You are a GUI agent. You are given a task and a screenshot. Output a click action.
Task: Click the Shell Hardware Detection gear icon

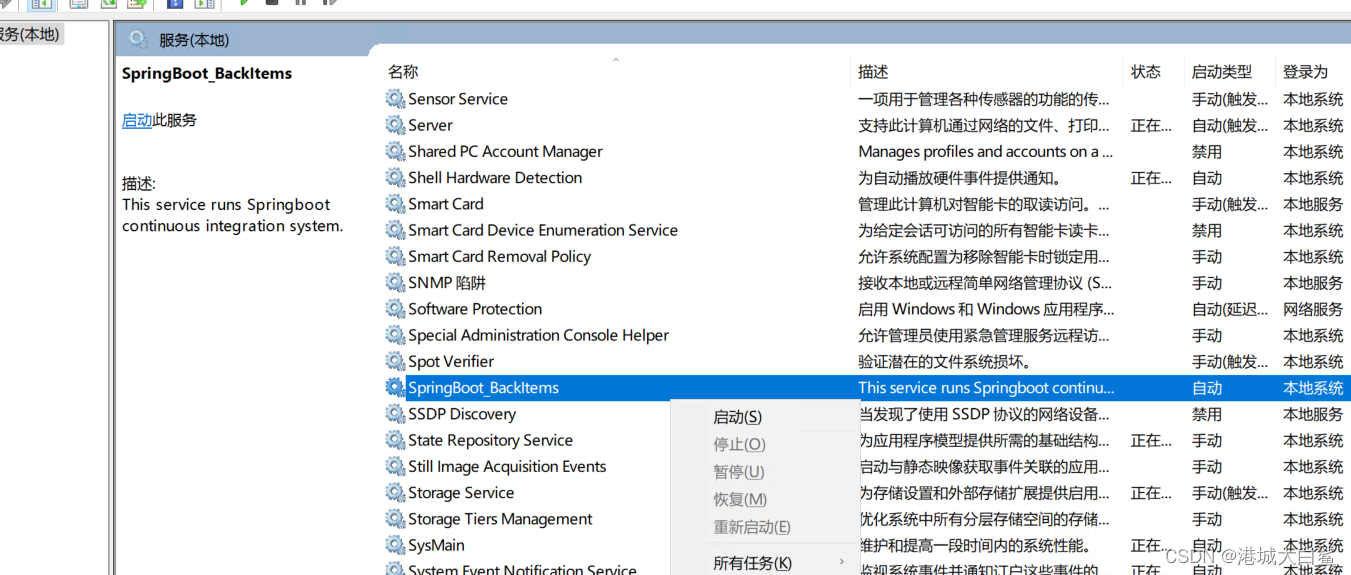pyautogui.click(x=396, y=178)
